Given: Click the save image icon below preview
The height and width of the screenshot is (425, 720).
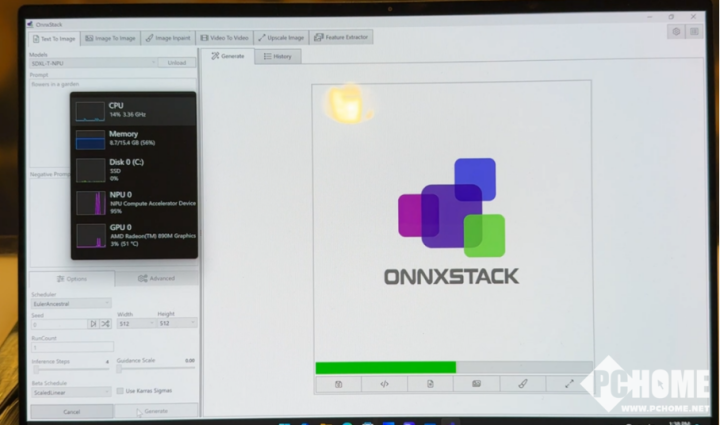Looking at the screenshot, I should coord(338,384).
